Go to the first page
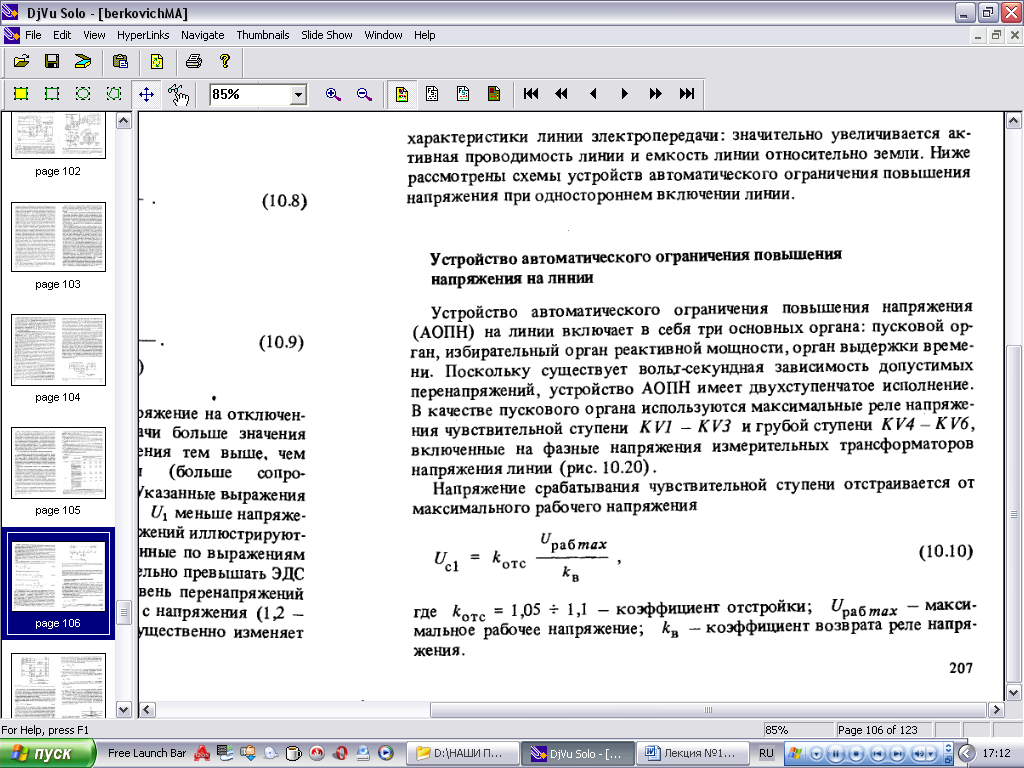The width and height of the screenshot is (1024, 768). [x=531, y=94]
